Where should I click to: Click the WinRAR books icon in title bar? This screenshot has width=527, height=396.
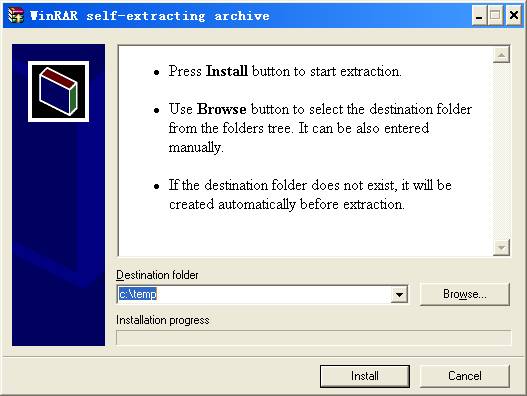16,15
